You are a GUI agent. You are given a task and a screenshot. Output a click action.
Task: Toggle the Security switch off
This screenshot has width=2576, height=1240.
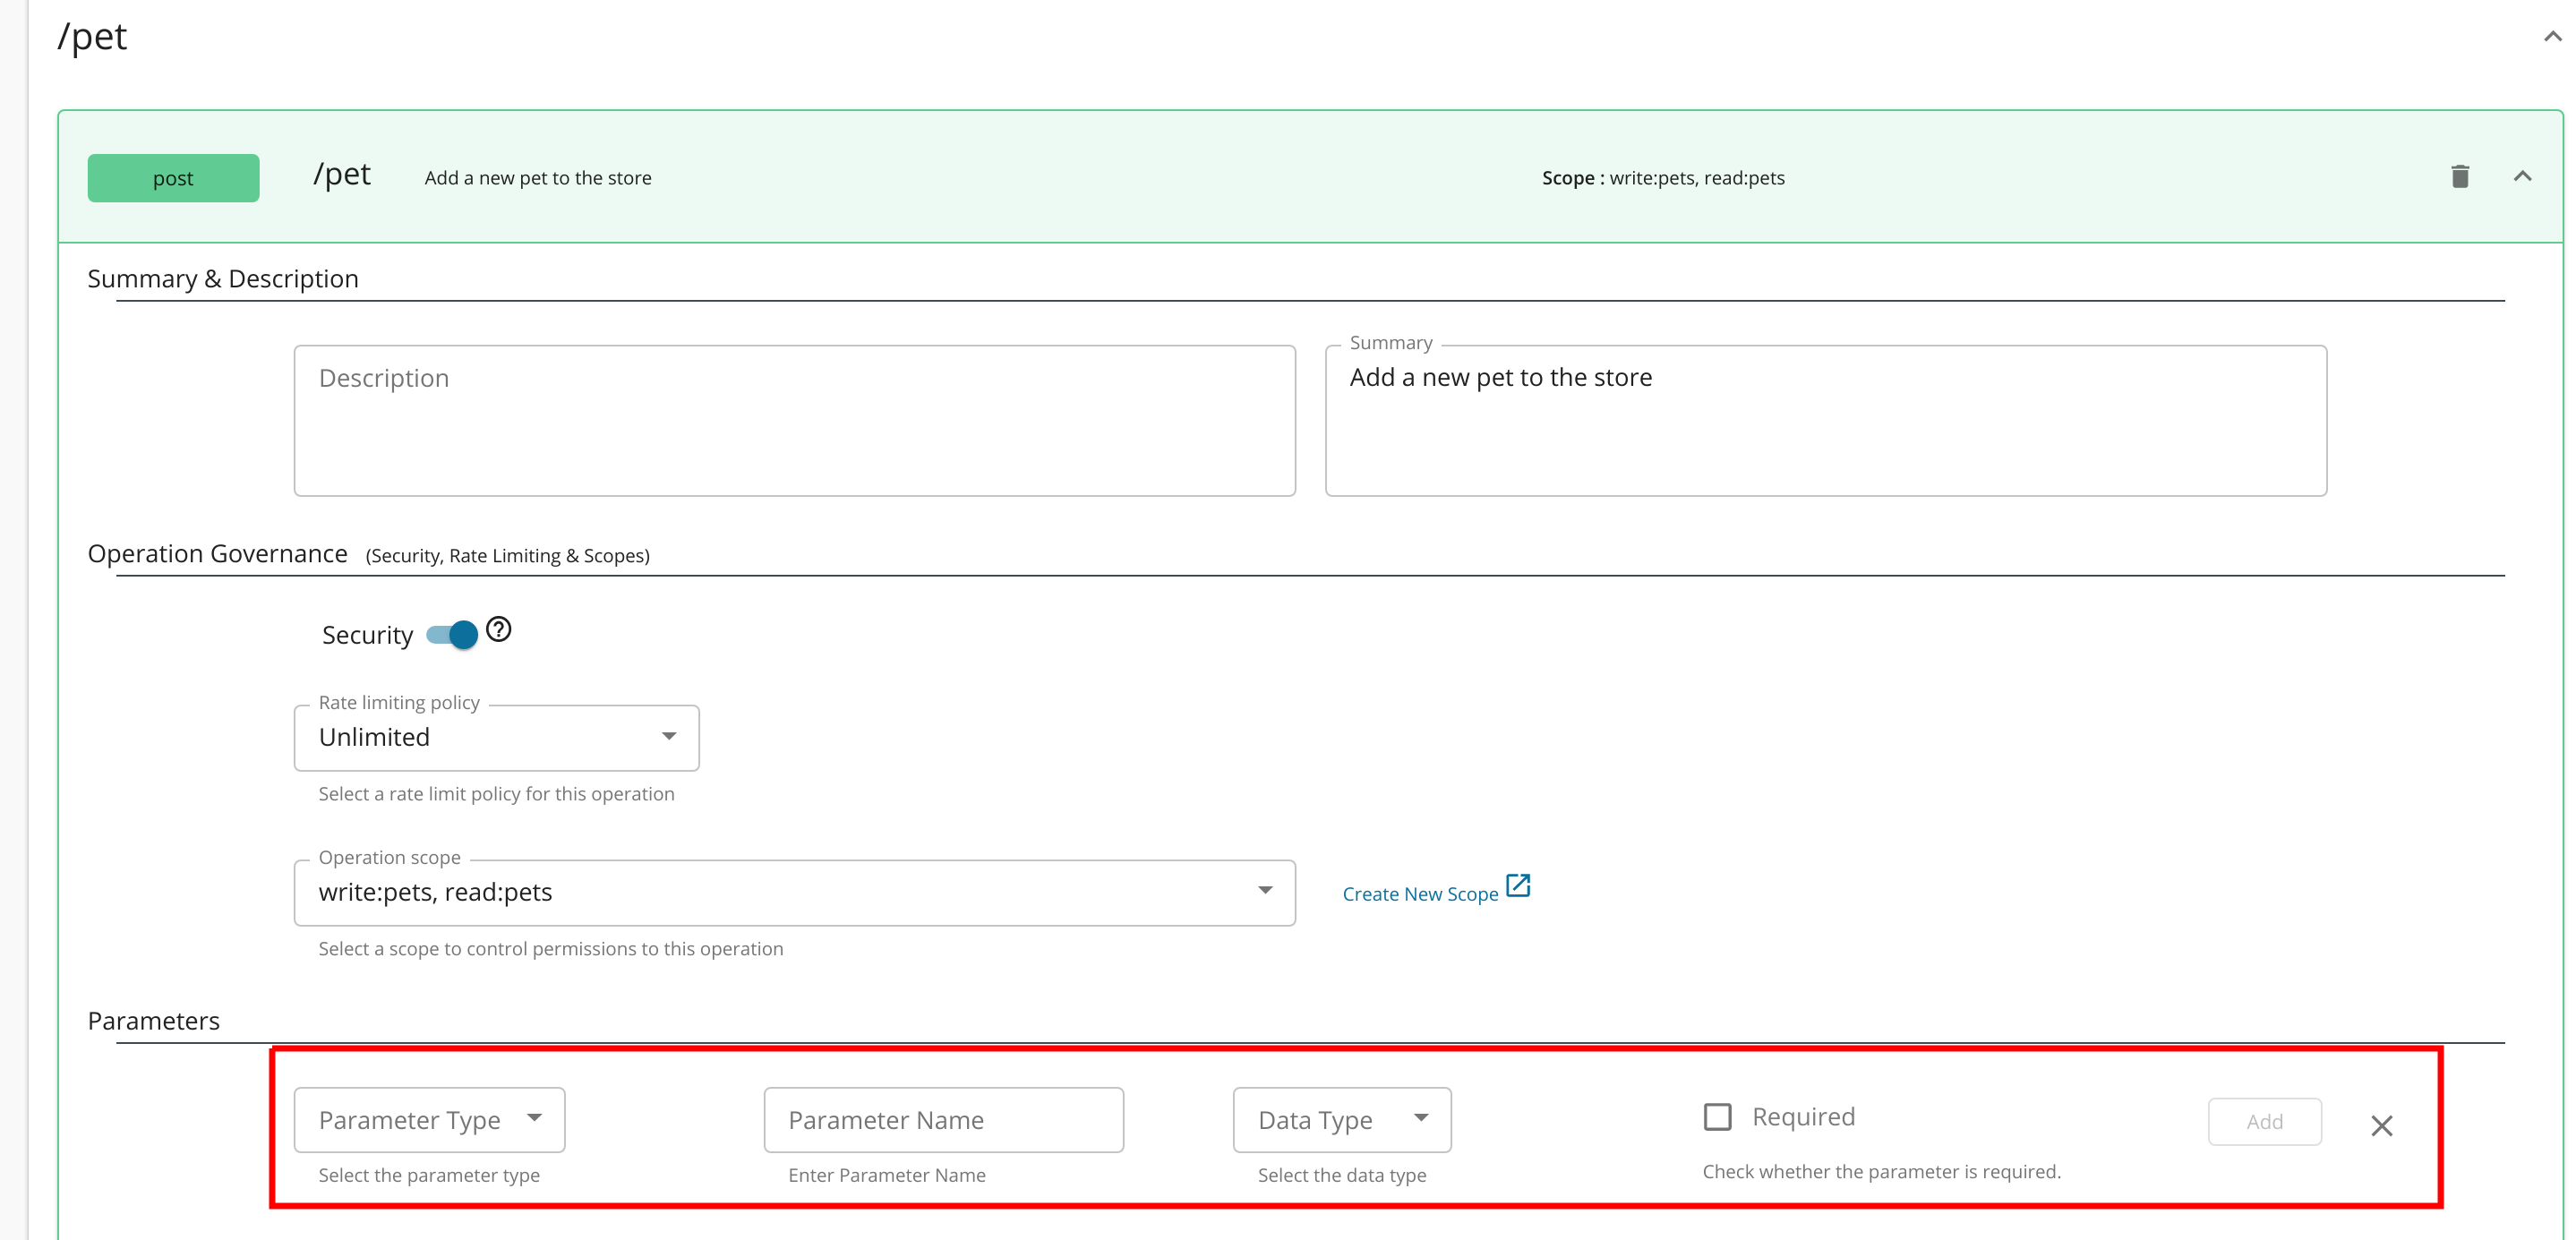click(x=452, y=635)
